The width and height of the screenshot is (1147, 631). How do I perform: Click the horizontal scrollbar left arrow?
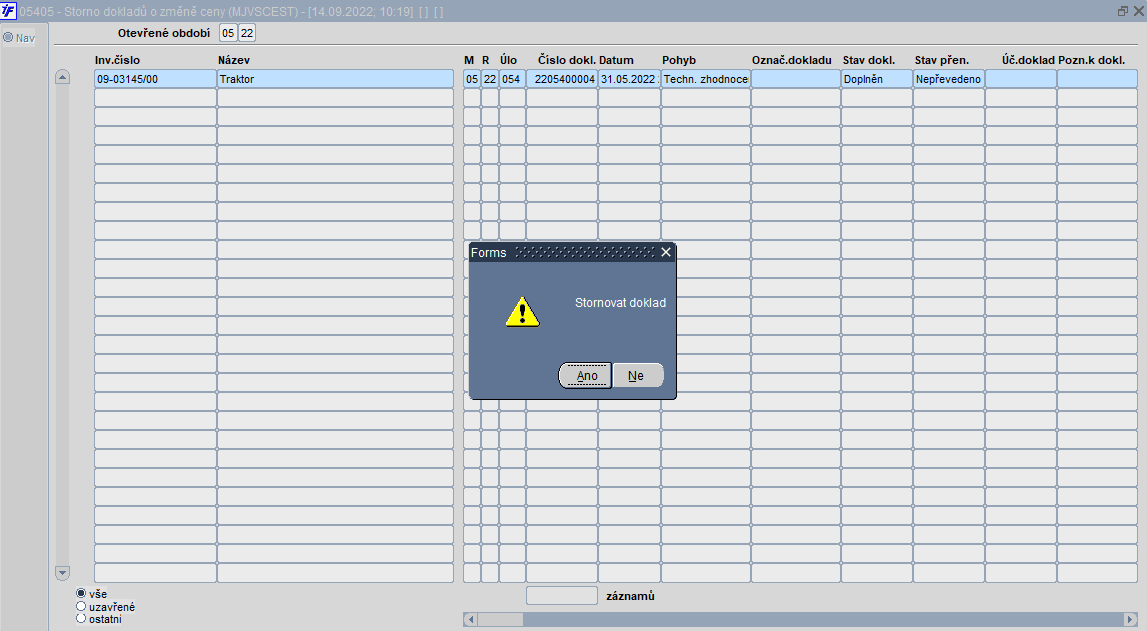(x=471, y=619)
